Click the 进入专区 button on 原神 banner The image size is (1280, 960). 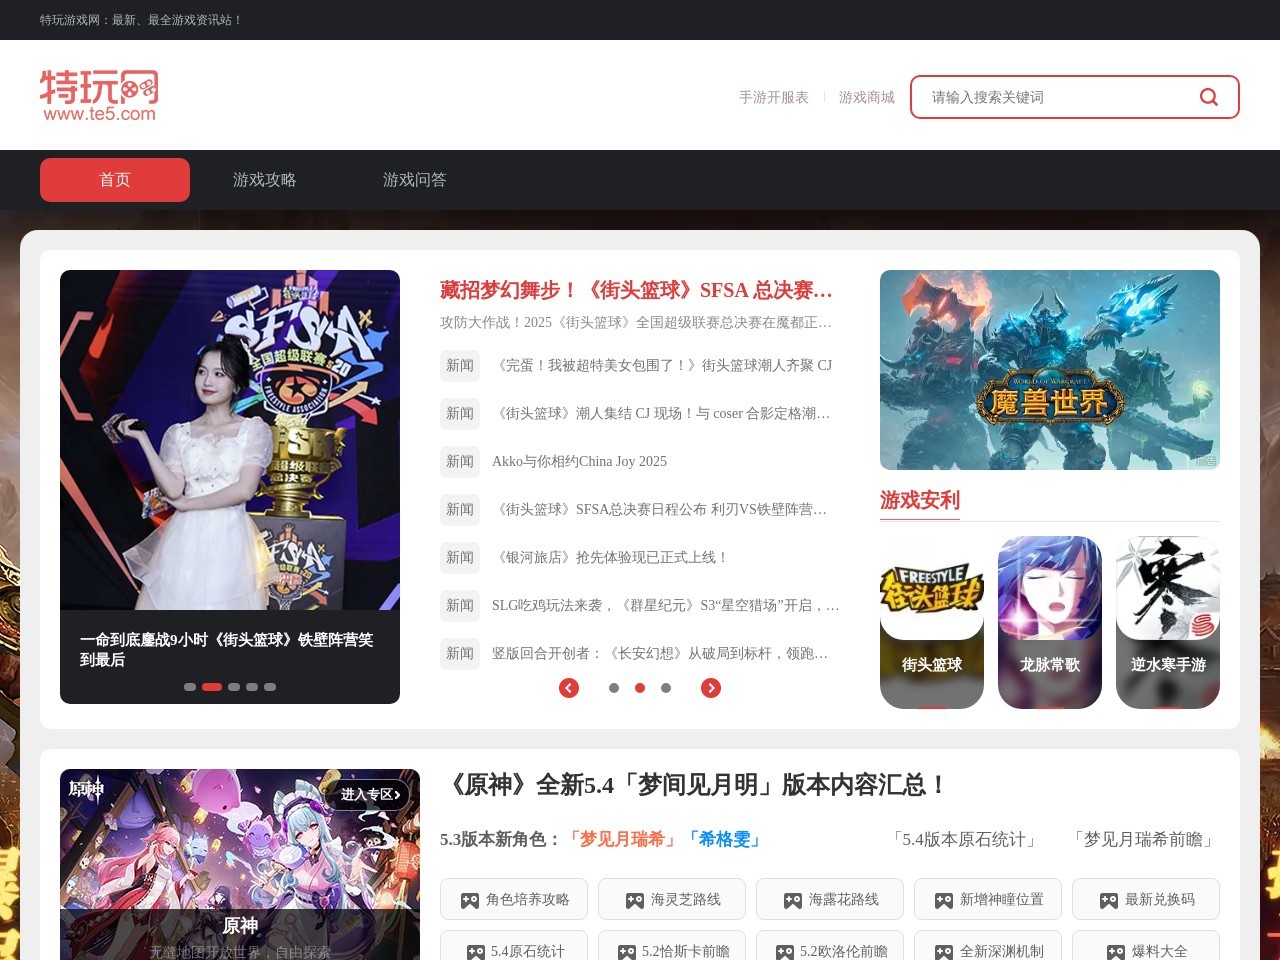[x=369, y=794]
